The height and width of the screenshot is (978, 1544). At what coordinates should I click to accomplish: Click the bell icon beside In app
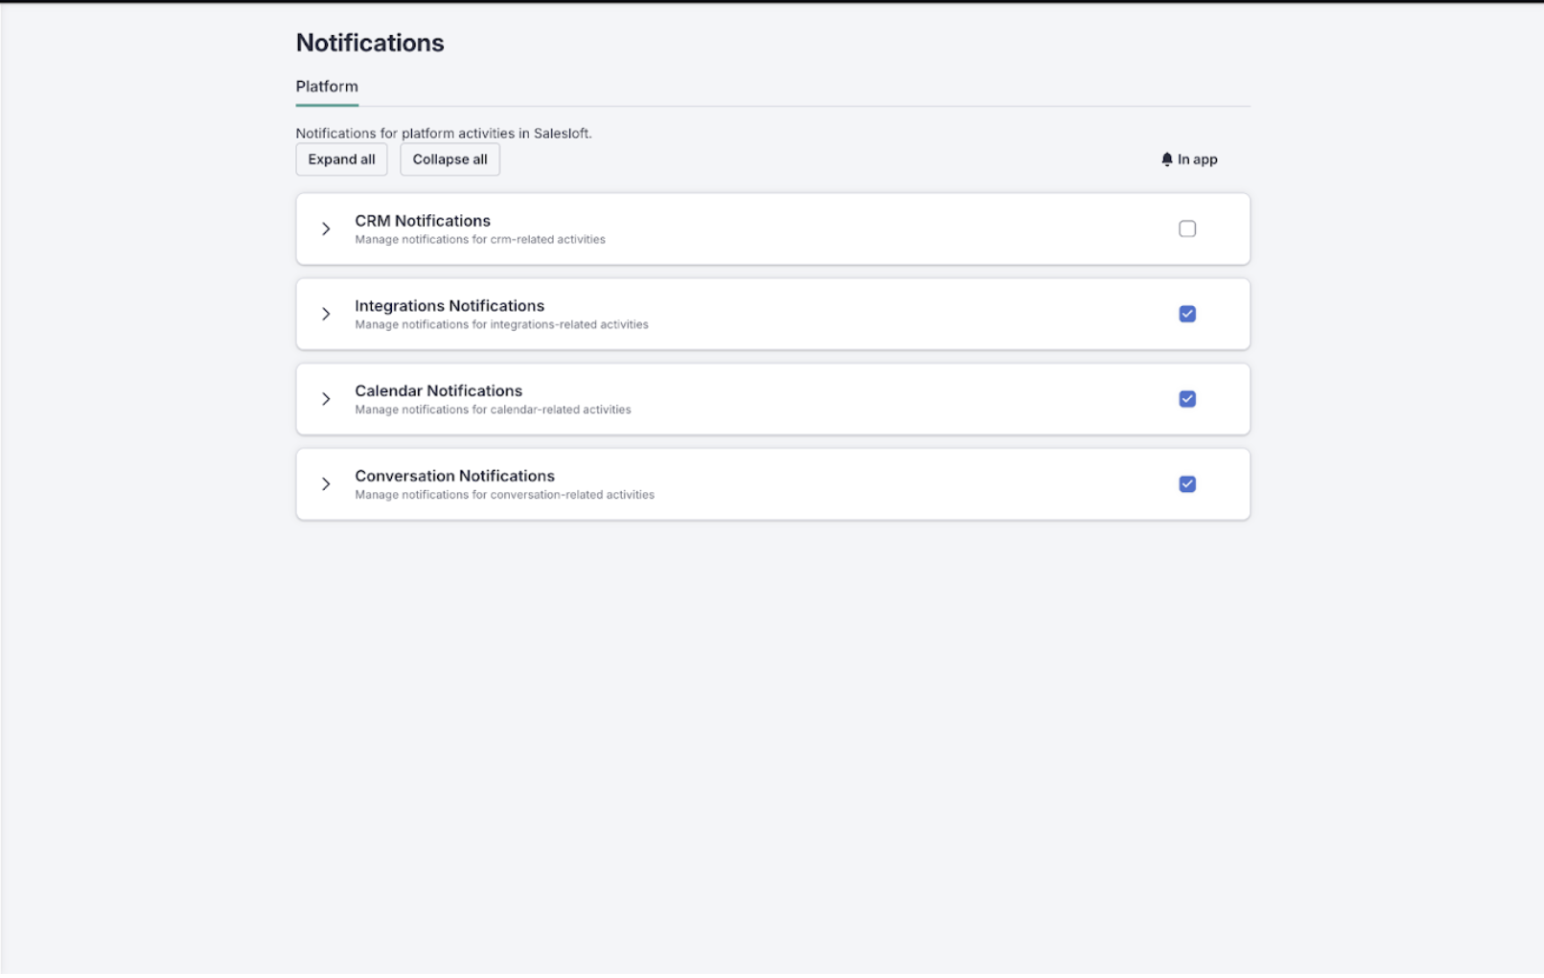click(1166, 159)
